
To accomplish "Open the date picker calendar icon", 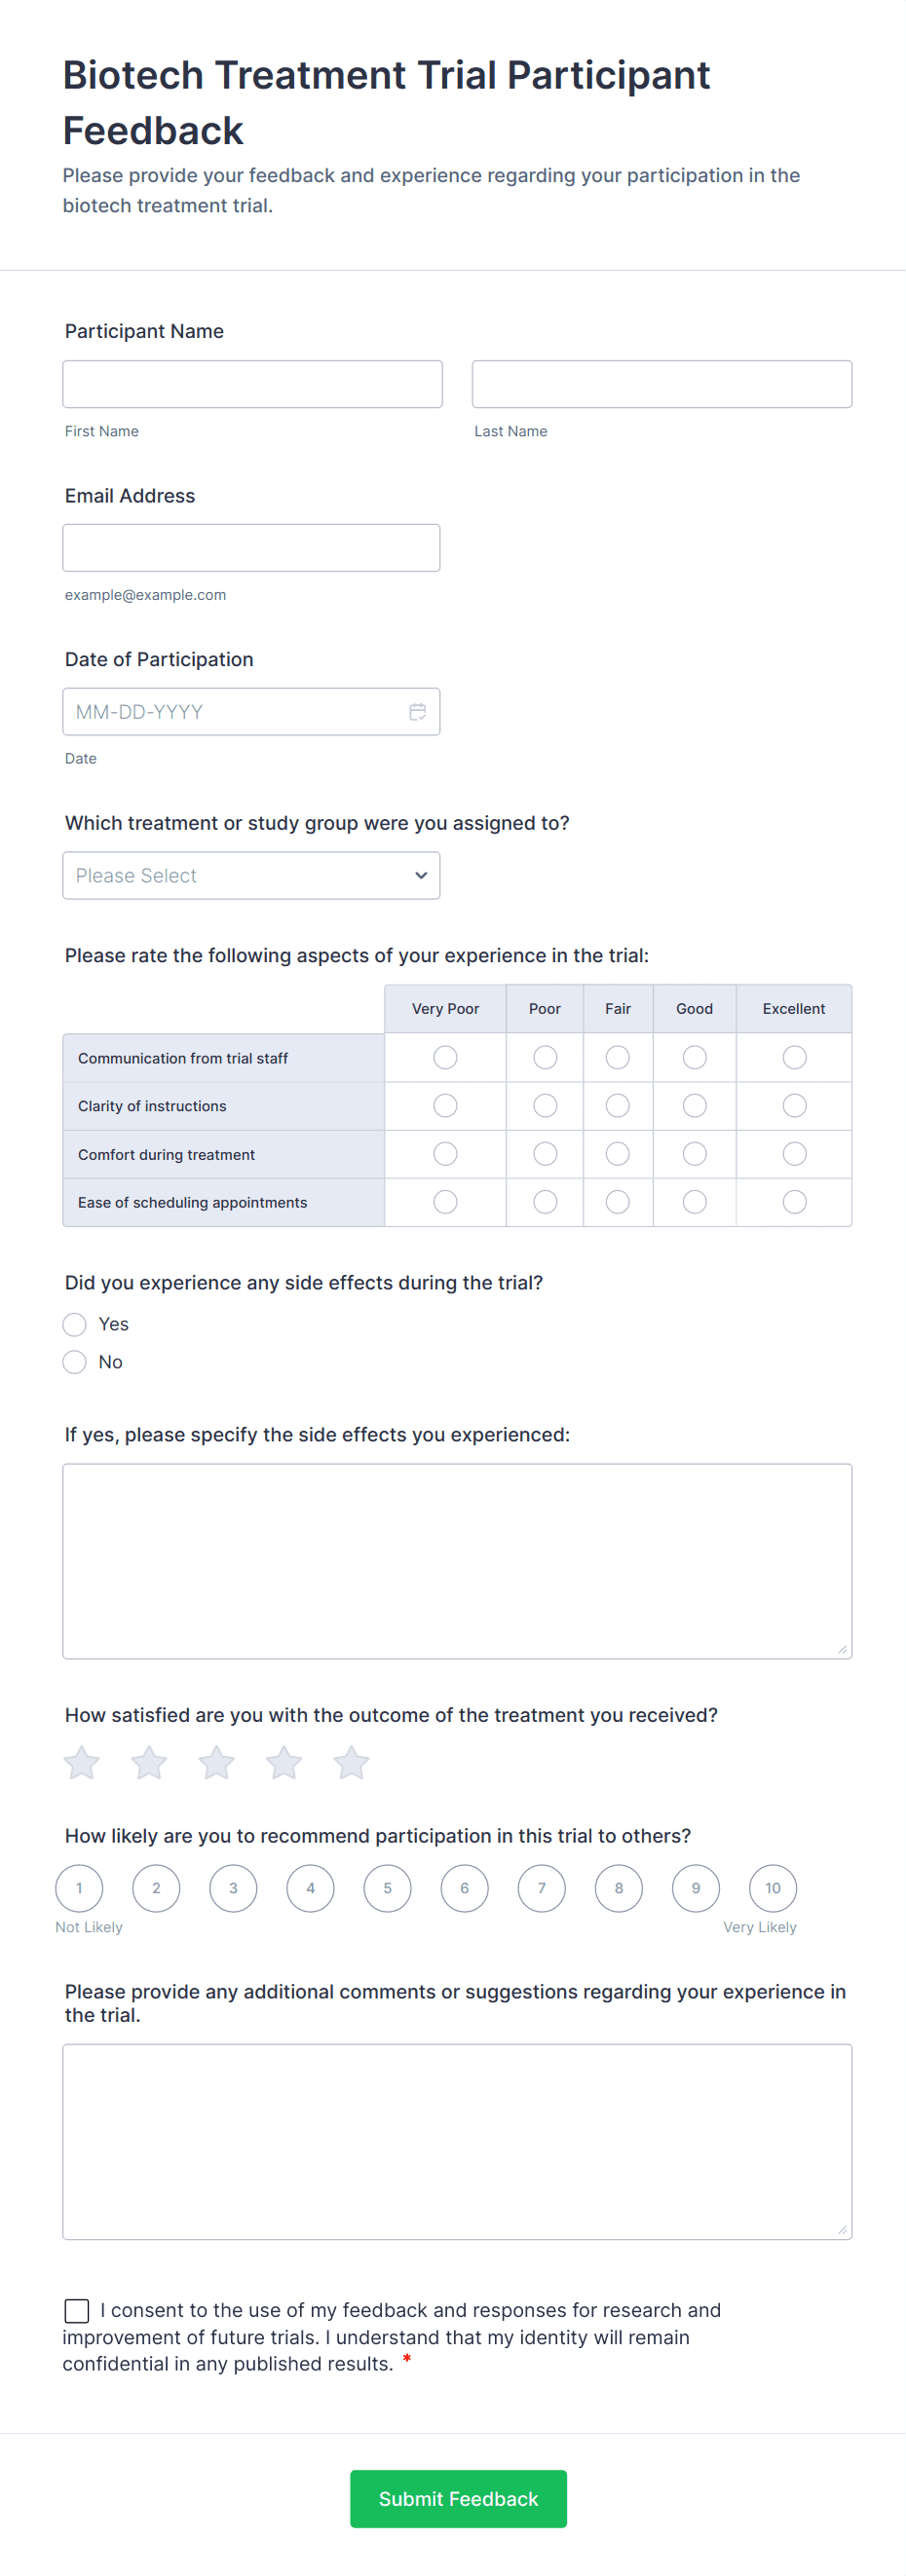I will click(419, 711).
